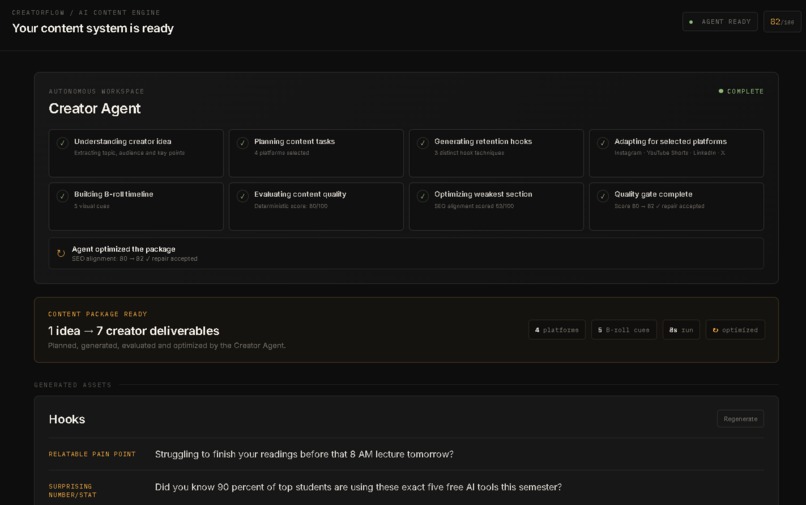Image resolution: width=806 pixels, height=505 pixels.
Task: Click the GENERATED ASSETS section label
Action: (72, 385)
